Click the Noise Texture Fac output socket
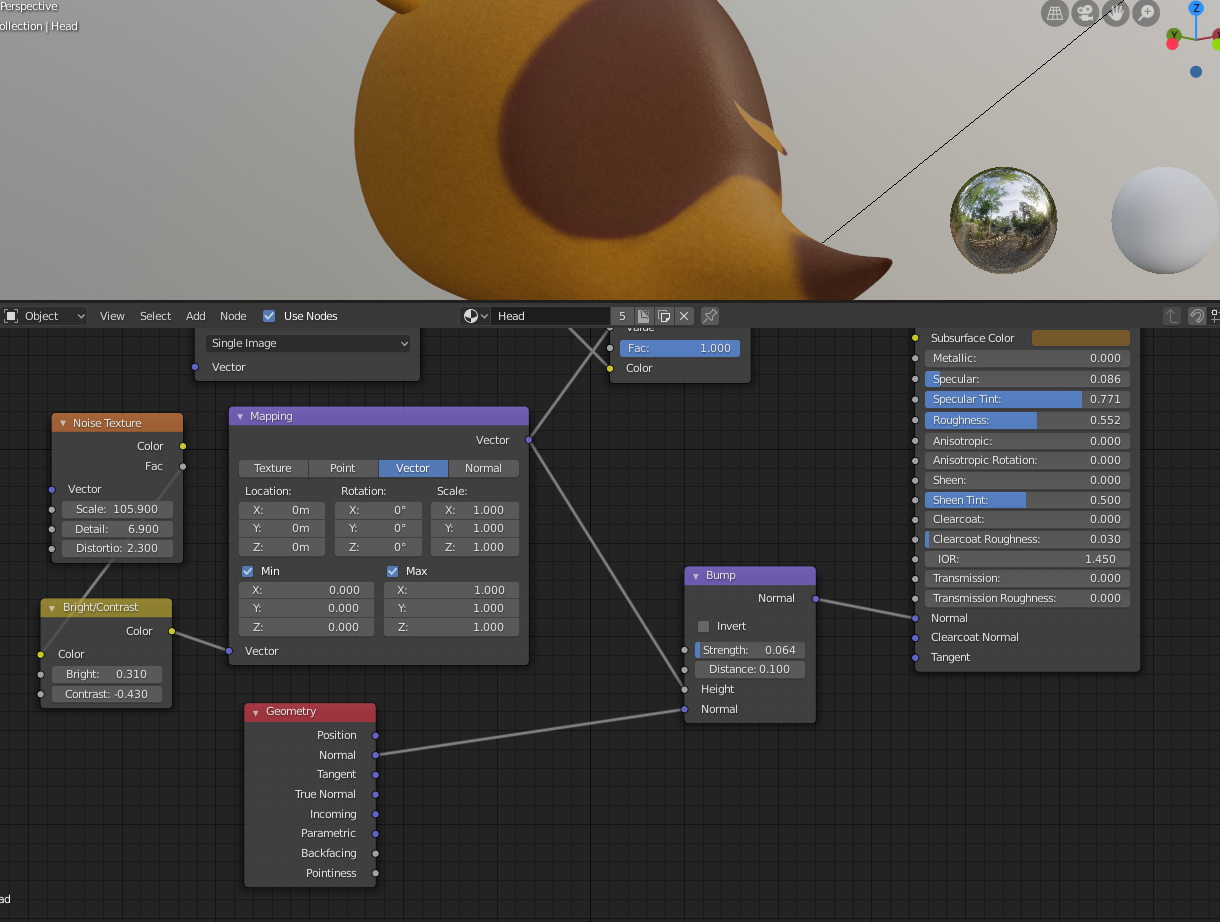Viewport: 1220px width, 922px height. coord(183,466)
